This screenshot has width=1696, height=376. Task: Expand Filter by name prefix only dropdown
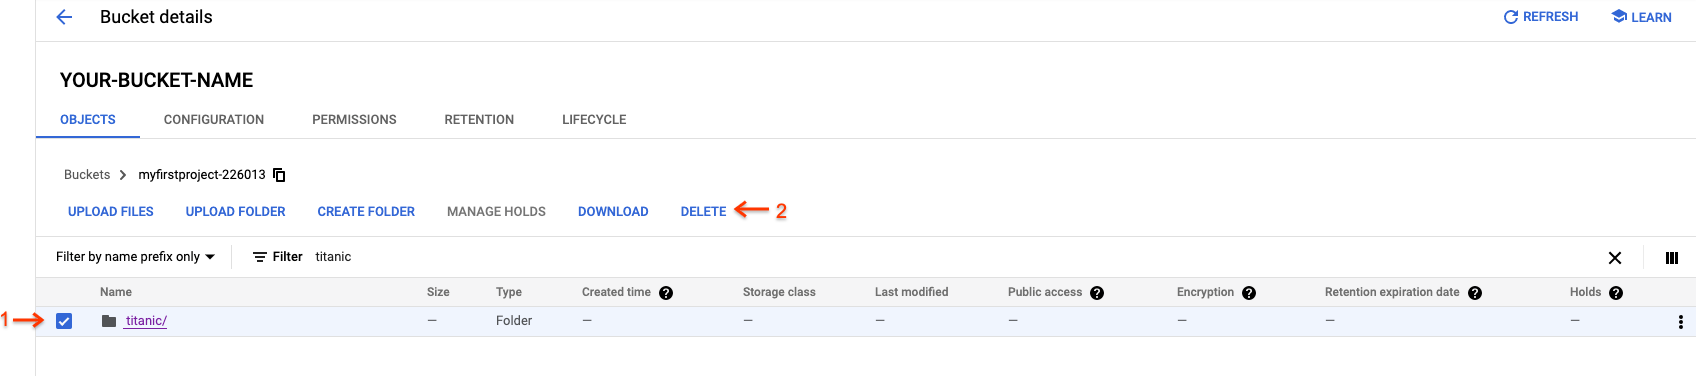point(135,257)
